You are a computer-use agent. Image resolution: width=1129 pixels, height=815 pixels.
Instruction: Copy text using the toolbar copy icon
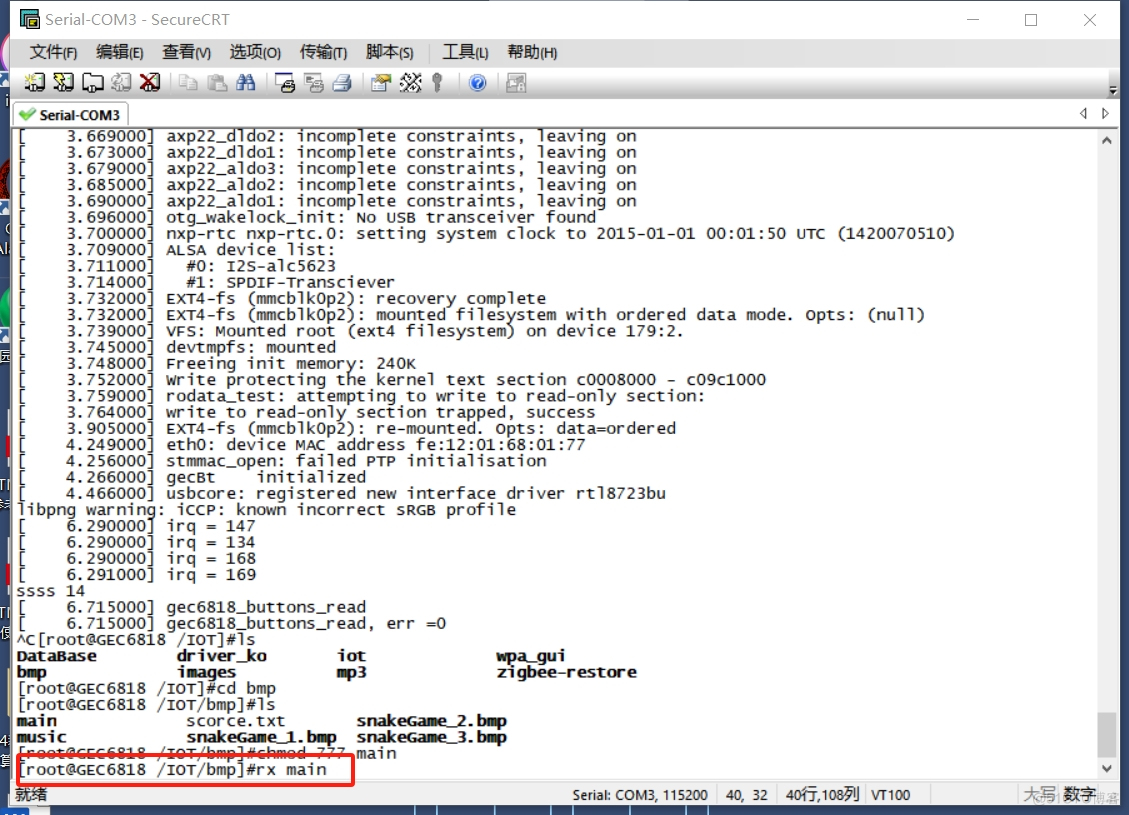point(186,83)
